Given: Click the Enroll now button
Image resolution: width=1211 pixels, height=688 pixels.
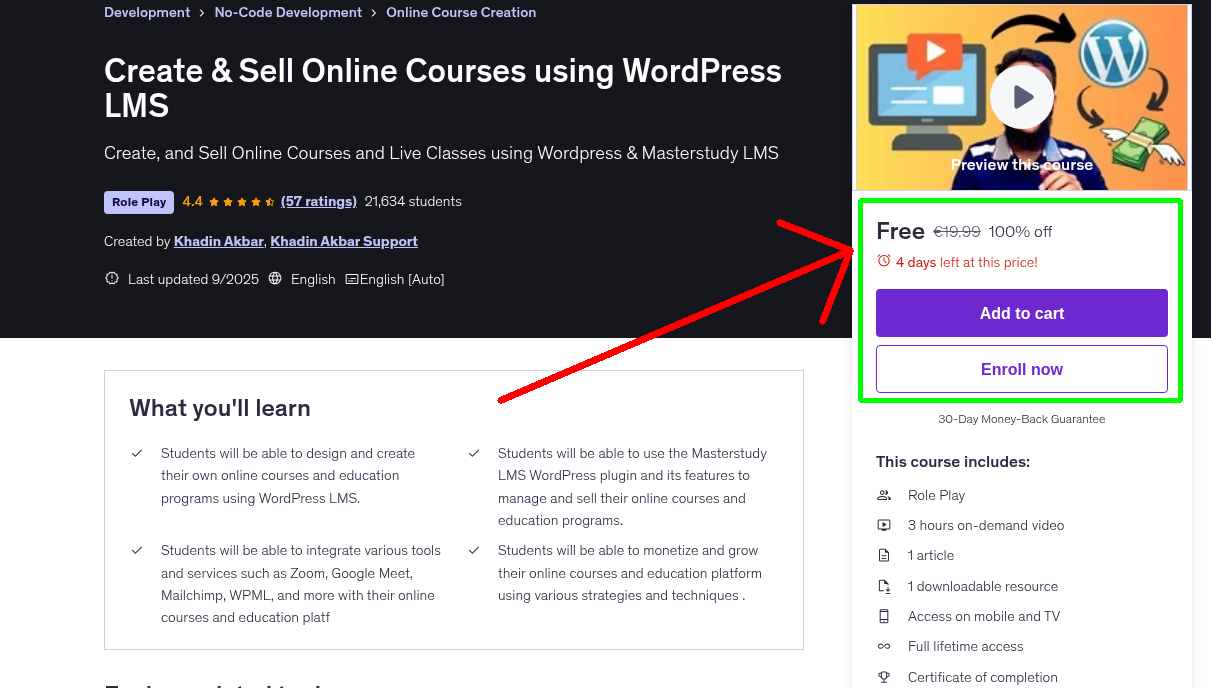Looking at the screenshot, I should (1021, 369).
